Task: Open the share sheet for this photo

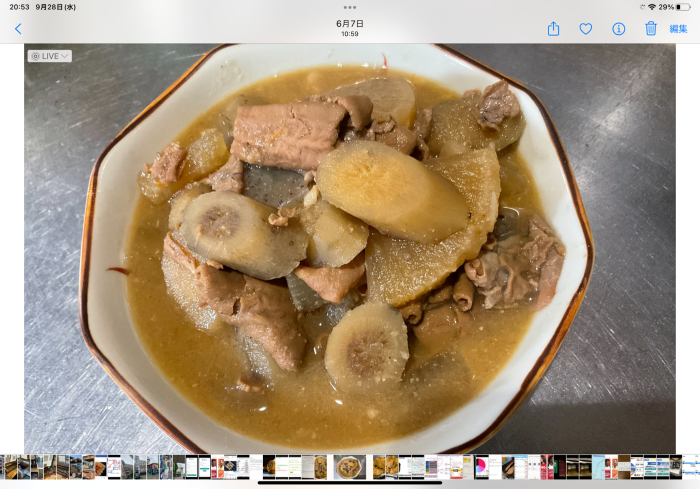Action: [x=553, y=29]
